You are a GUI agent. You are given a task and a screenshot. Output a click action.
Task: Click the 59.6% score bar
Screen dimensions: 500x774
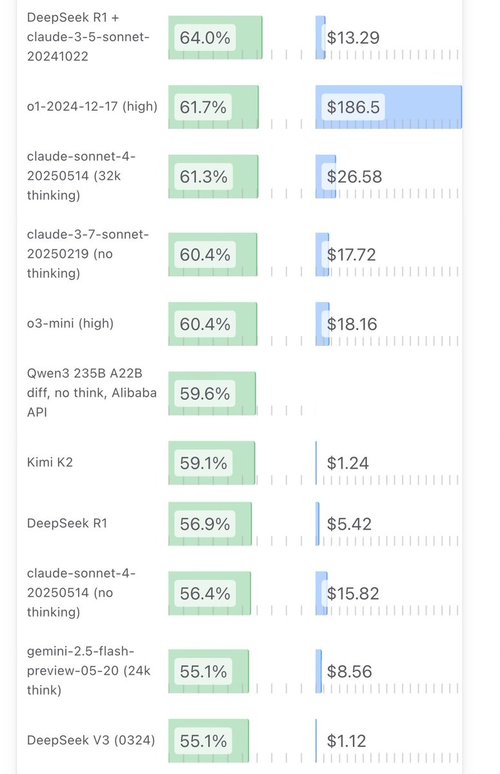click(x=212, y=393)
